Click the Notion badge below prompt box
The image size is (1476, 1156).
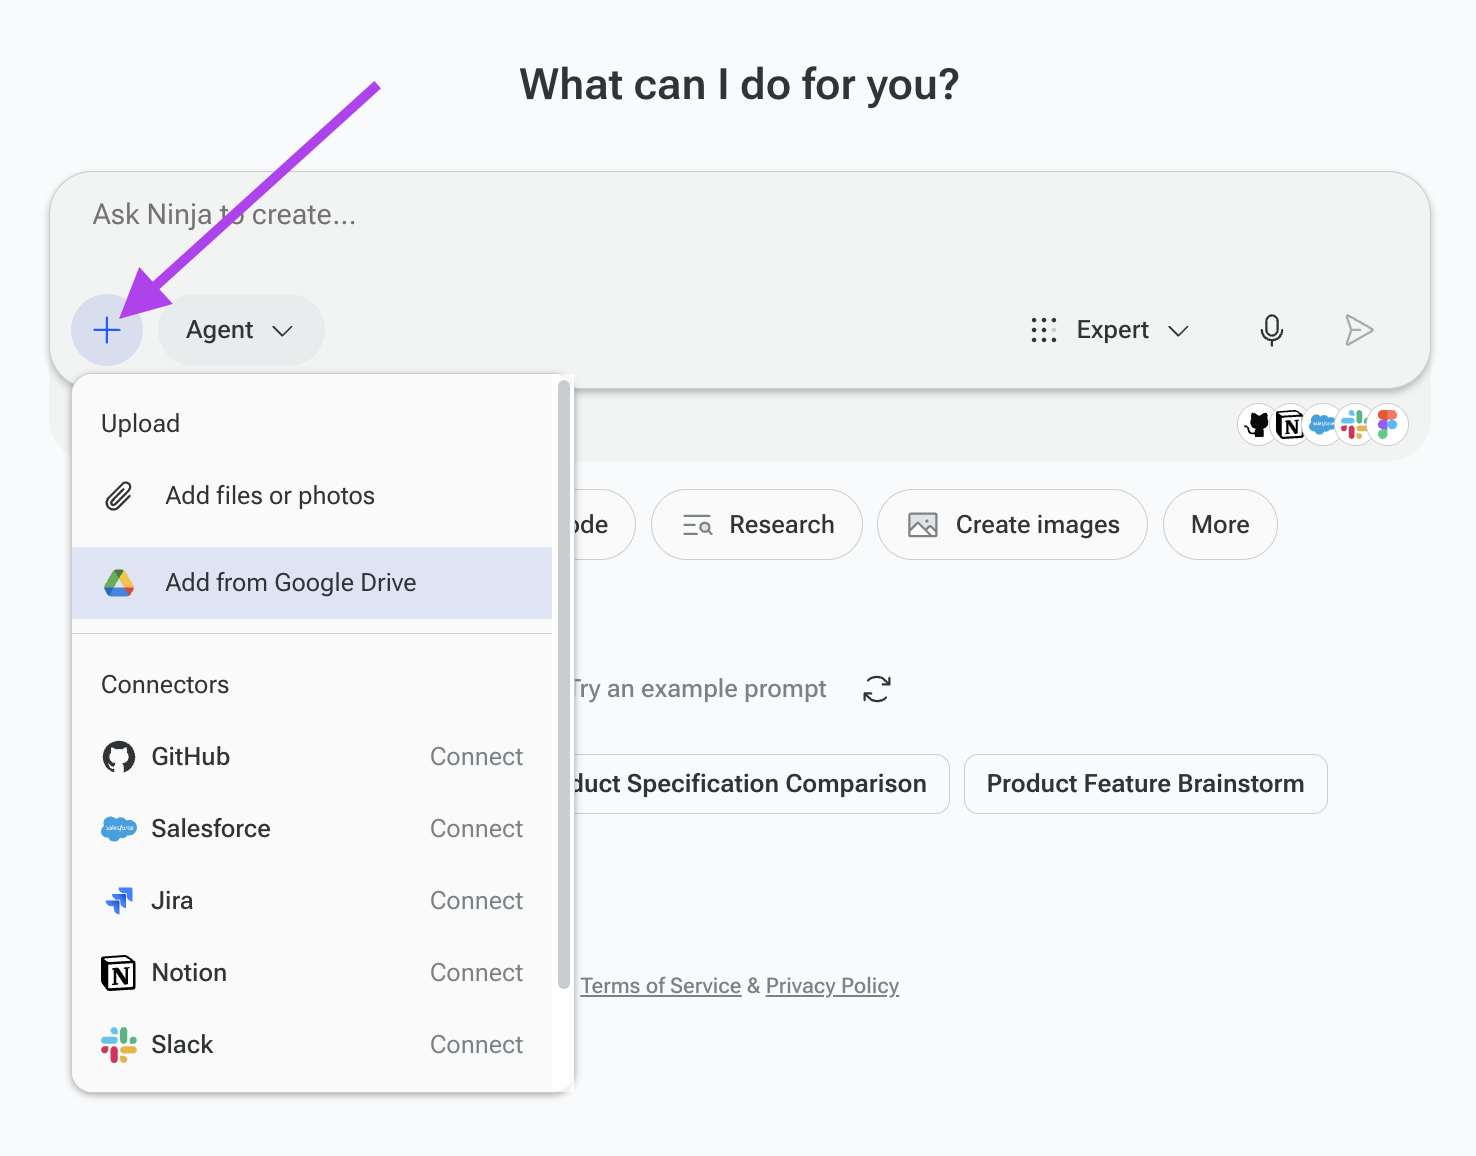[x=1290, y=425]
